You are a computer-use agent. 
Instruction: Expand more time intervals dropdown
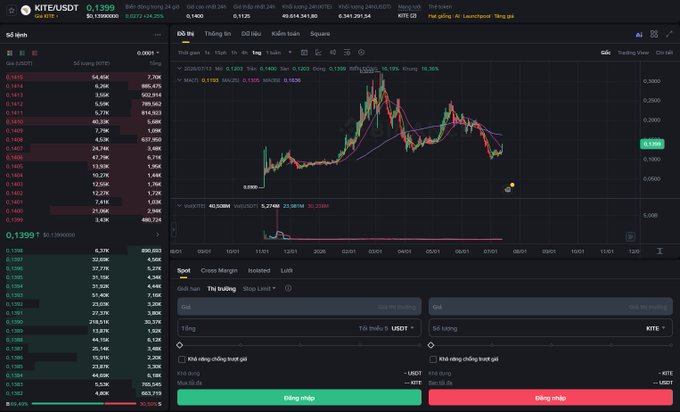[290, 52]
